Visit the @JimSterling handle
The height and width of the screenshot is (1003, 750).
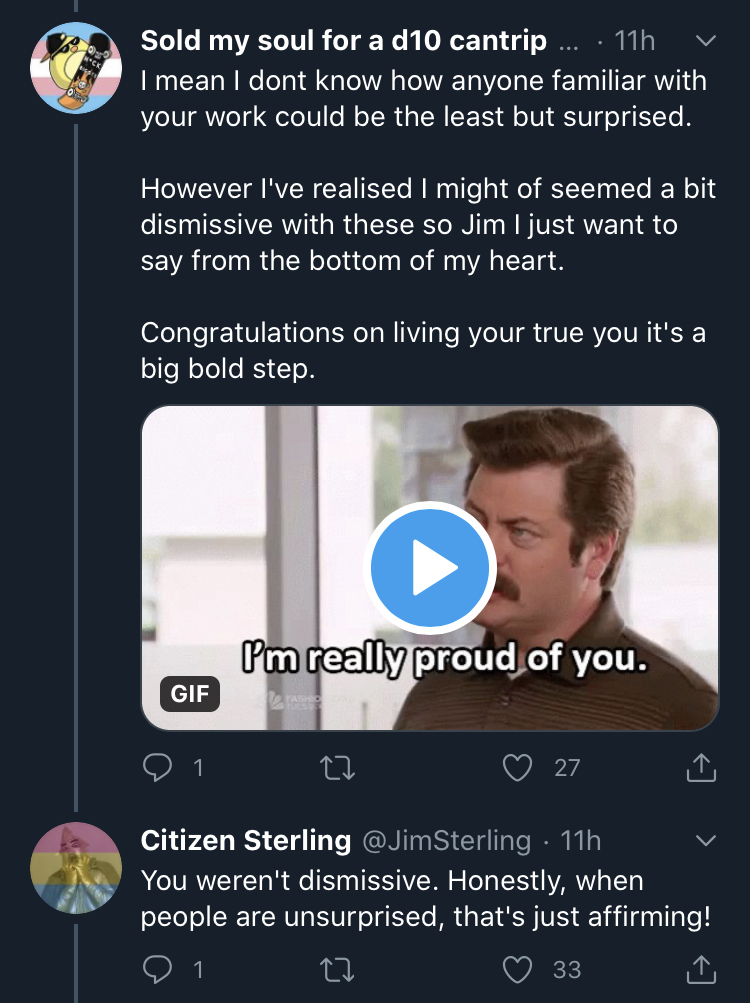tap(447, 841)
